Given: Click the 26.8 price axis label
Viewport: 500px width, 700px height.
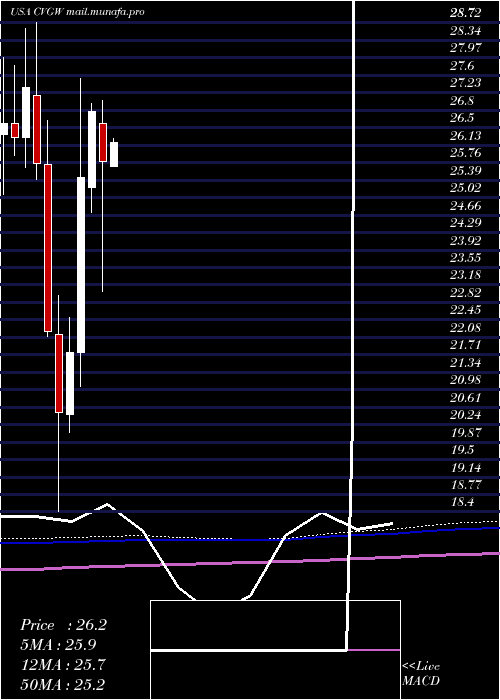Looking at the screenshot, I should coord(462,101).
